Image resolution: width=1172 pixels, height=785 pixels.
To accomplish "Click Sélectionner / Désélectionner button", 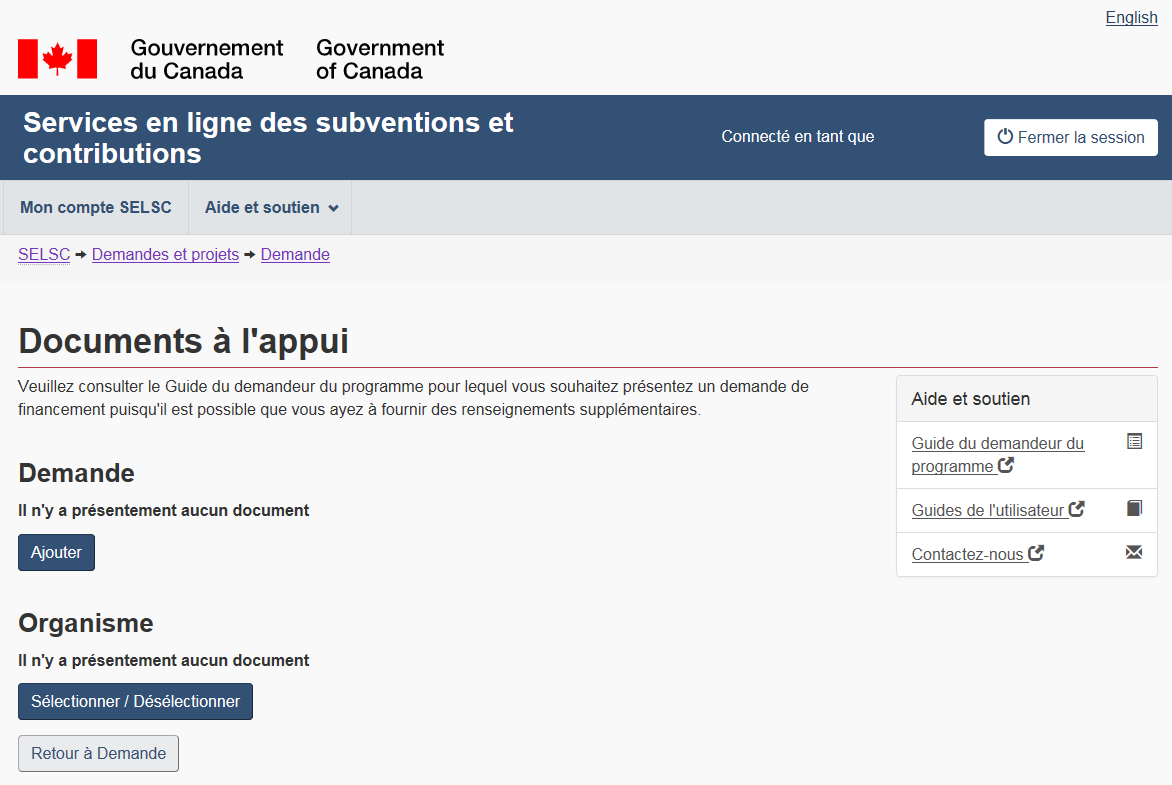I will pos(135,701).
